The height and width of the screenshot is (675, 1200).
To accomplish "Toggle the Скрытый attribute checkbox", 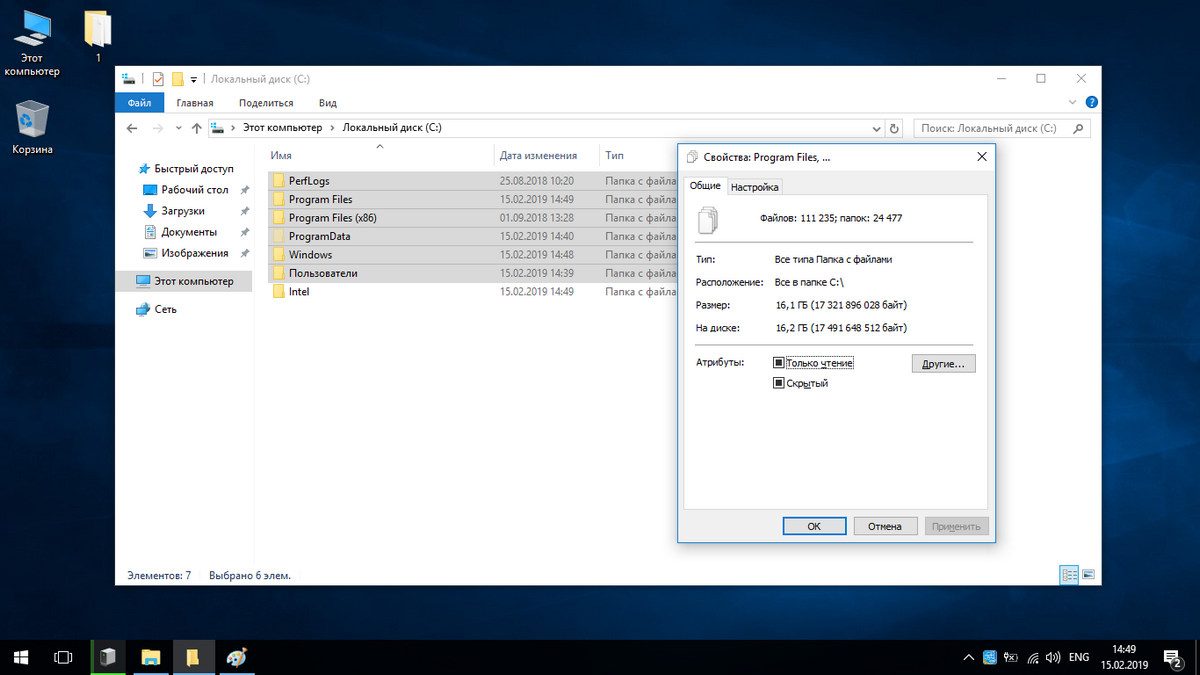I will click(x=779, y=383).
